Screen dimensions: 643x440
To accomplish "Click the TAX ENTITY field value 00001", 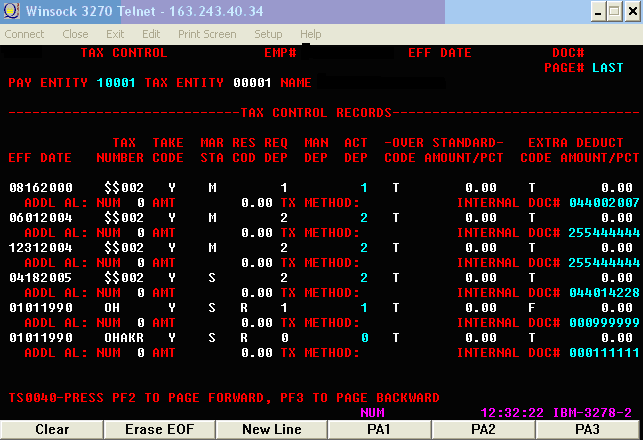I will click(x=252, y=83).
